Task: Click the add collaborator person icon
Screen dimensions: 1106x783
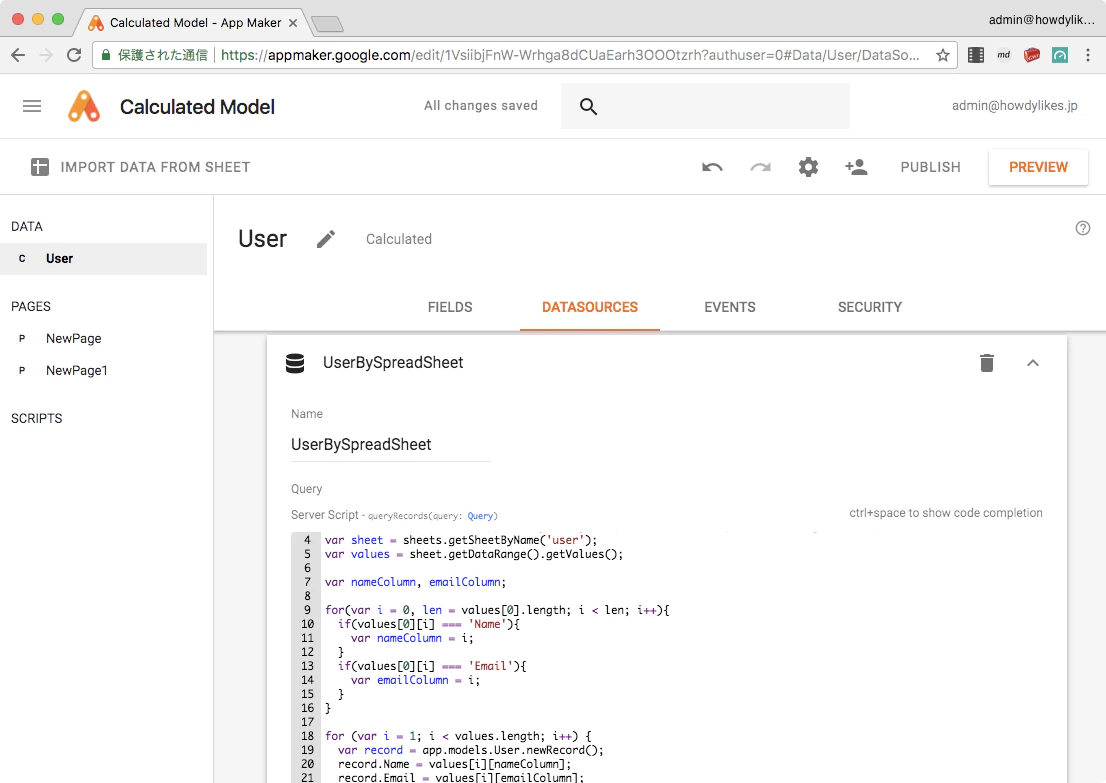Action: point(856,167)
